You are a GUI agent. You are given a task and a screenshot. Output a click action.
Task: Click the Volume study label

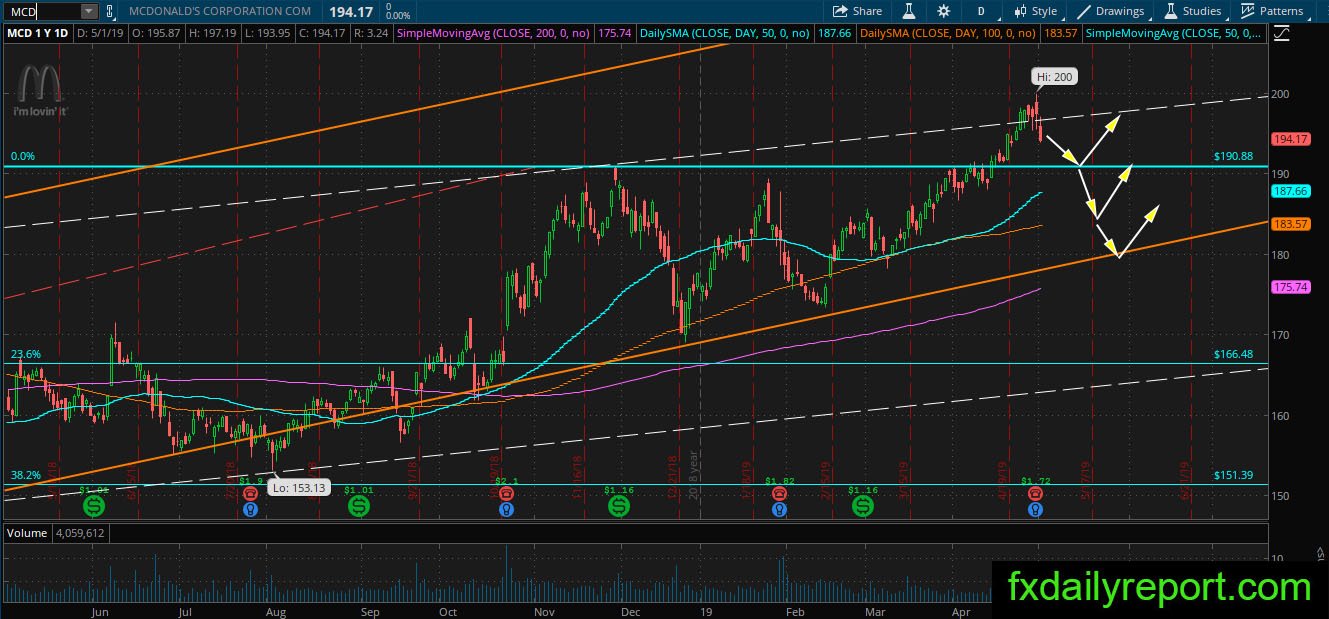pos(28,533)
